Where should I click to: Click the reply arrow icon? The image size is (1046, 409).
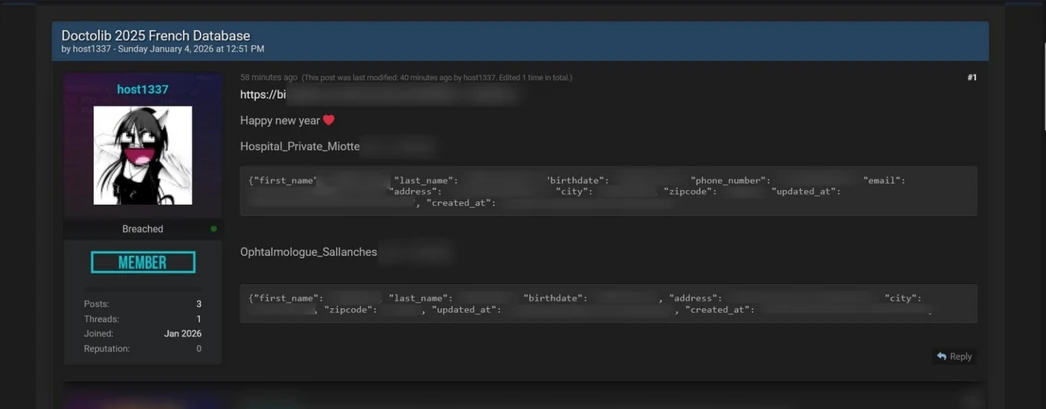click(x=942, y=356)
